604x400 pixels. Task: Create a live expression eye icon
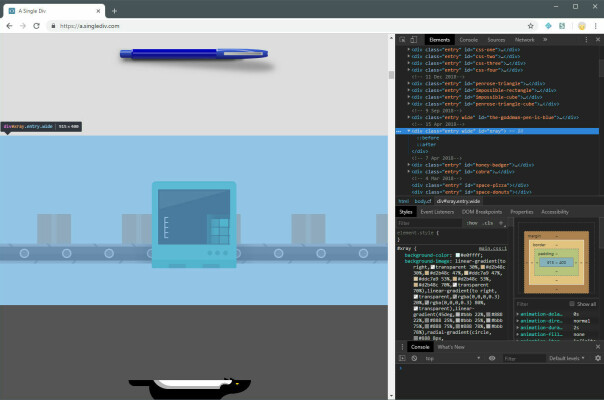[492, 358]
